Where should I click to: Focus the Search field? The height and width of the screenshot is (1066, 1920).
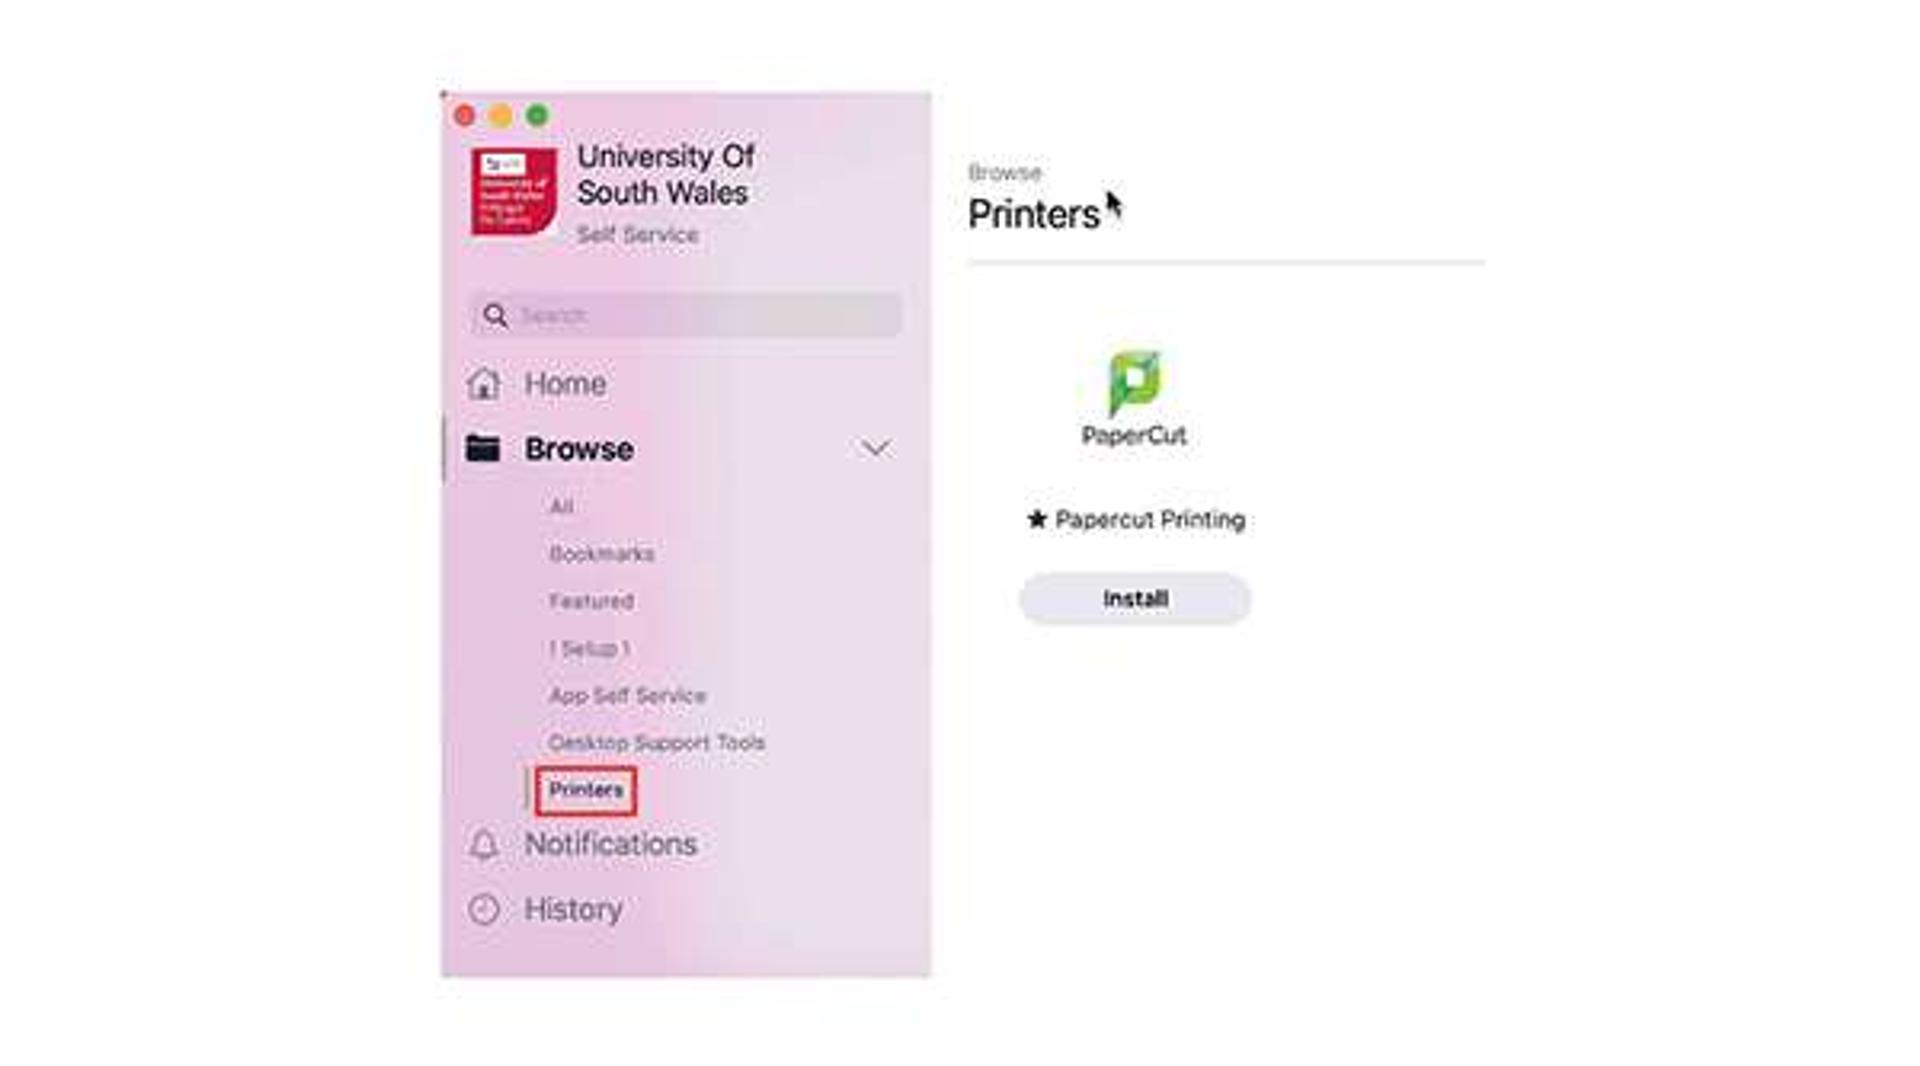click(x=686, y=316)
